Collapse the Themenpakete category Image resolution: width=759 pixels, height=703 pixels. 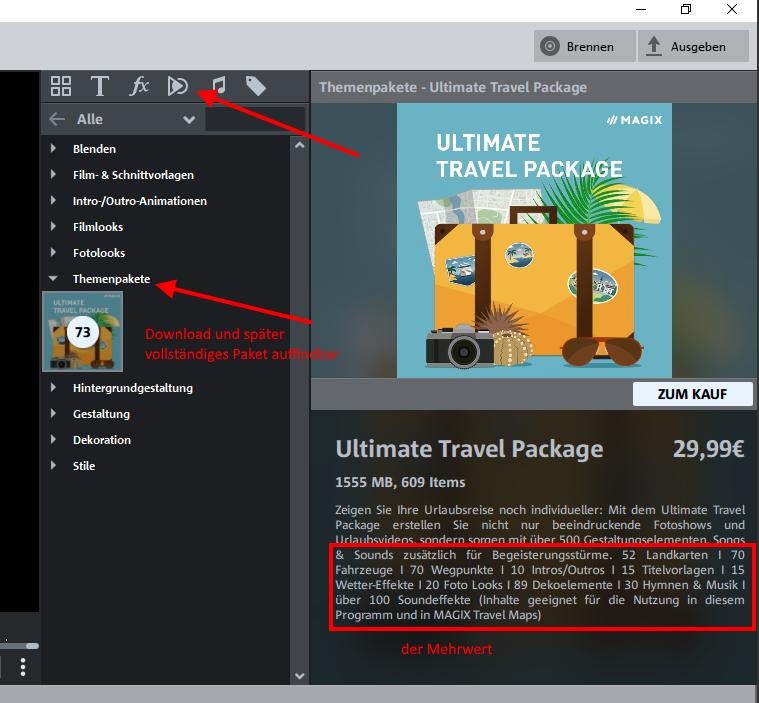pos(53,279)
